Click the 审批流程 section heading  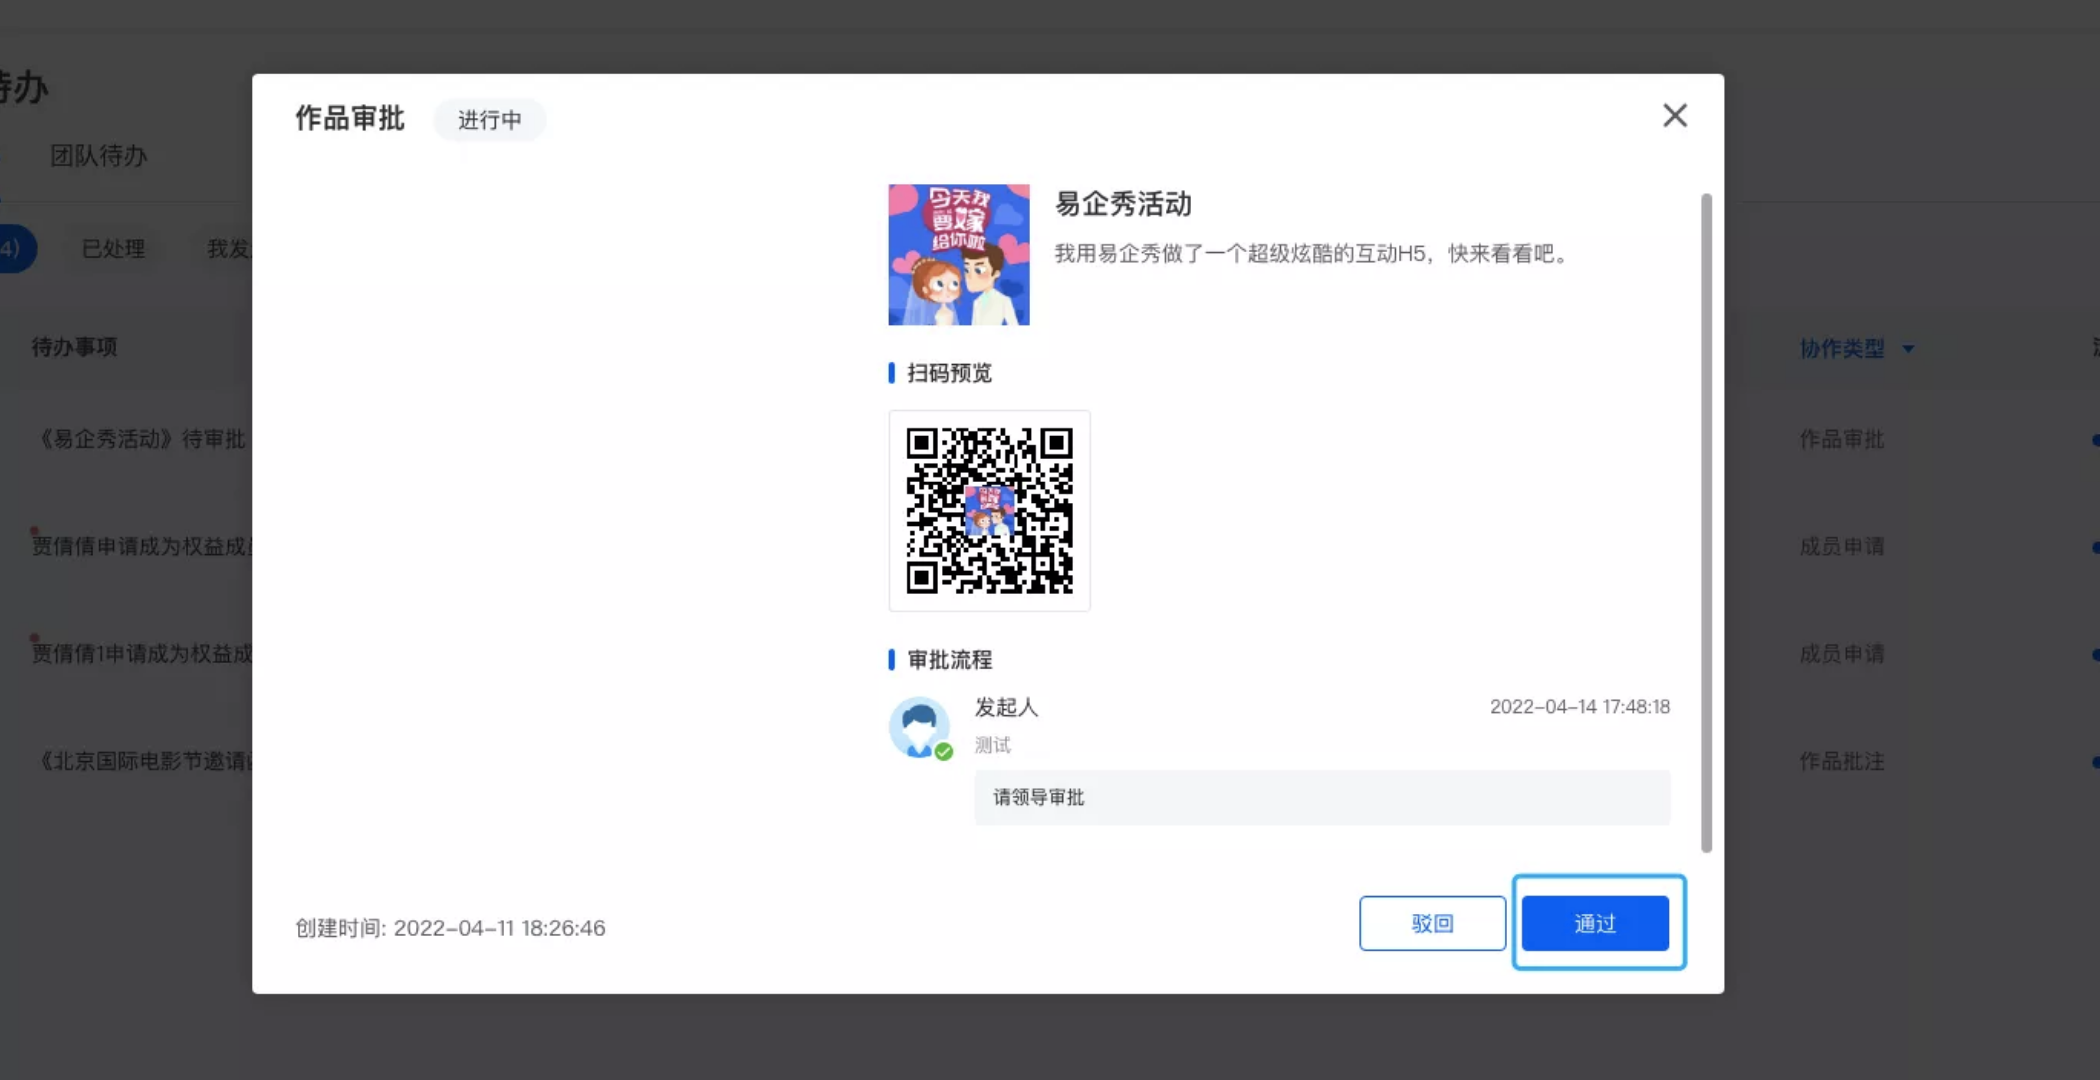click(x=949, y=660)
